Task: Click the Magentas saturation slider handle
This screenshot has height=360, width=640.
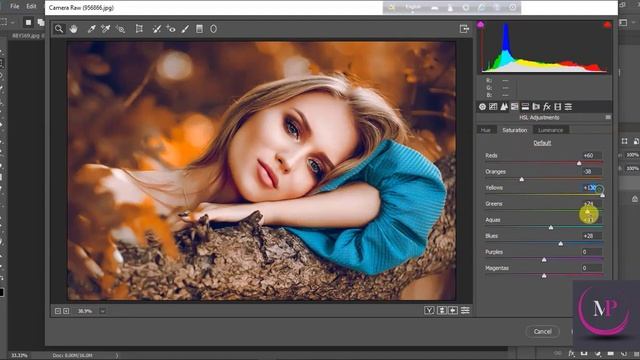Action: (544, 276)
